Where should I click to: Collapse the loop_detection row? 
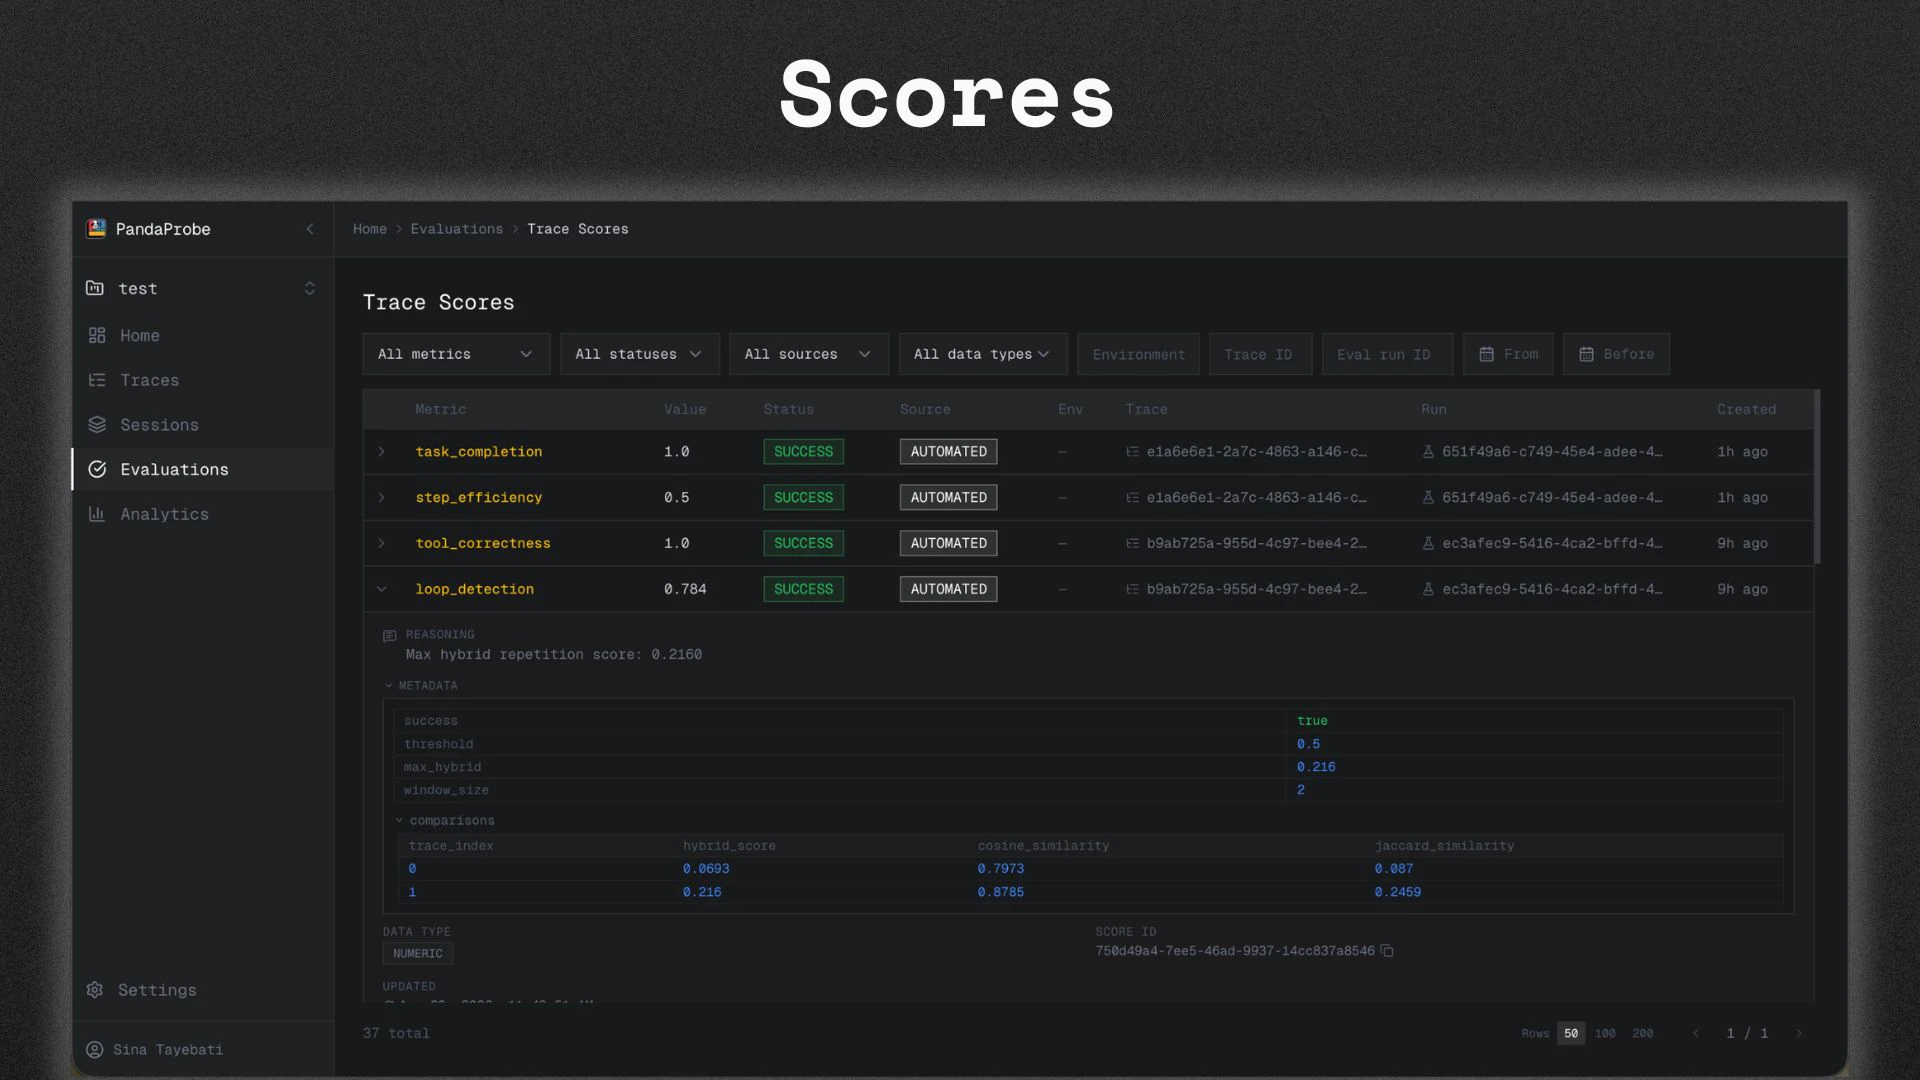pos(381,590)
